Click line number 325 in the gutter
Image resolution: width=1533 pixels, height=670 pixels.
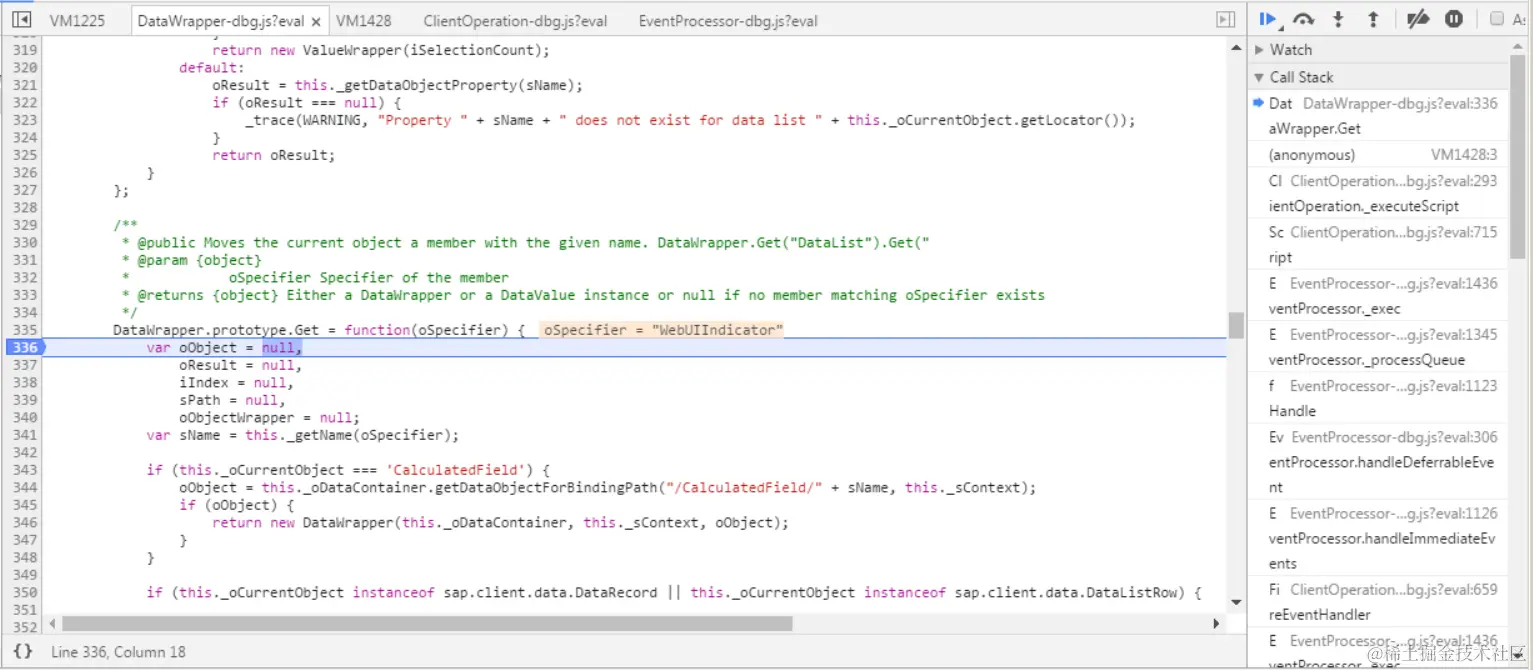(x=25, y=155)
